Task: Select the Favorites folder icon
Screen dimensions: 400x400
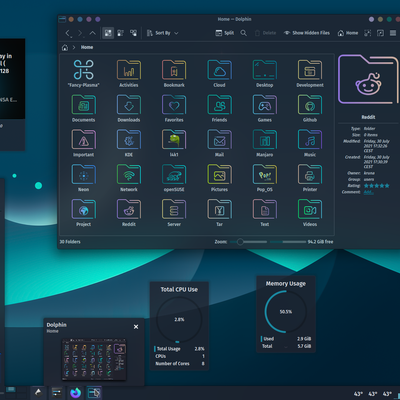Action: coord(174,104)
